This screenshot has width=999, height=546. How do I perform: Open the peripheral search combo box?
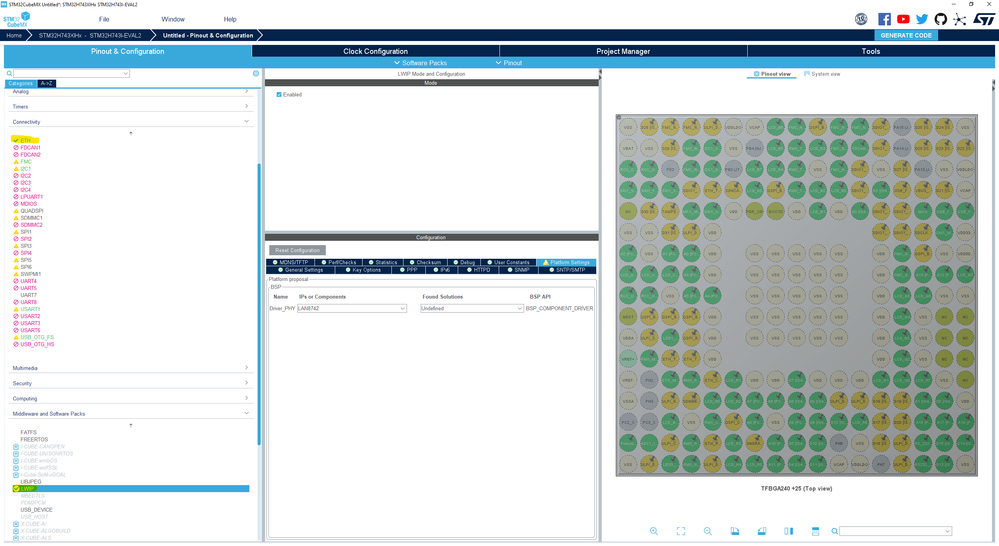[71, 73]
